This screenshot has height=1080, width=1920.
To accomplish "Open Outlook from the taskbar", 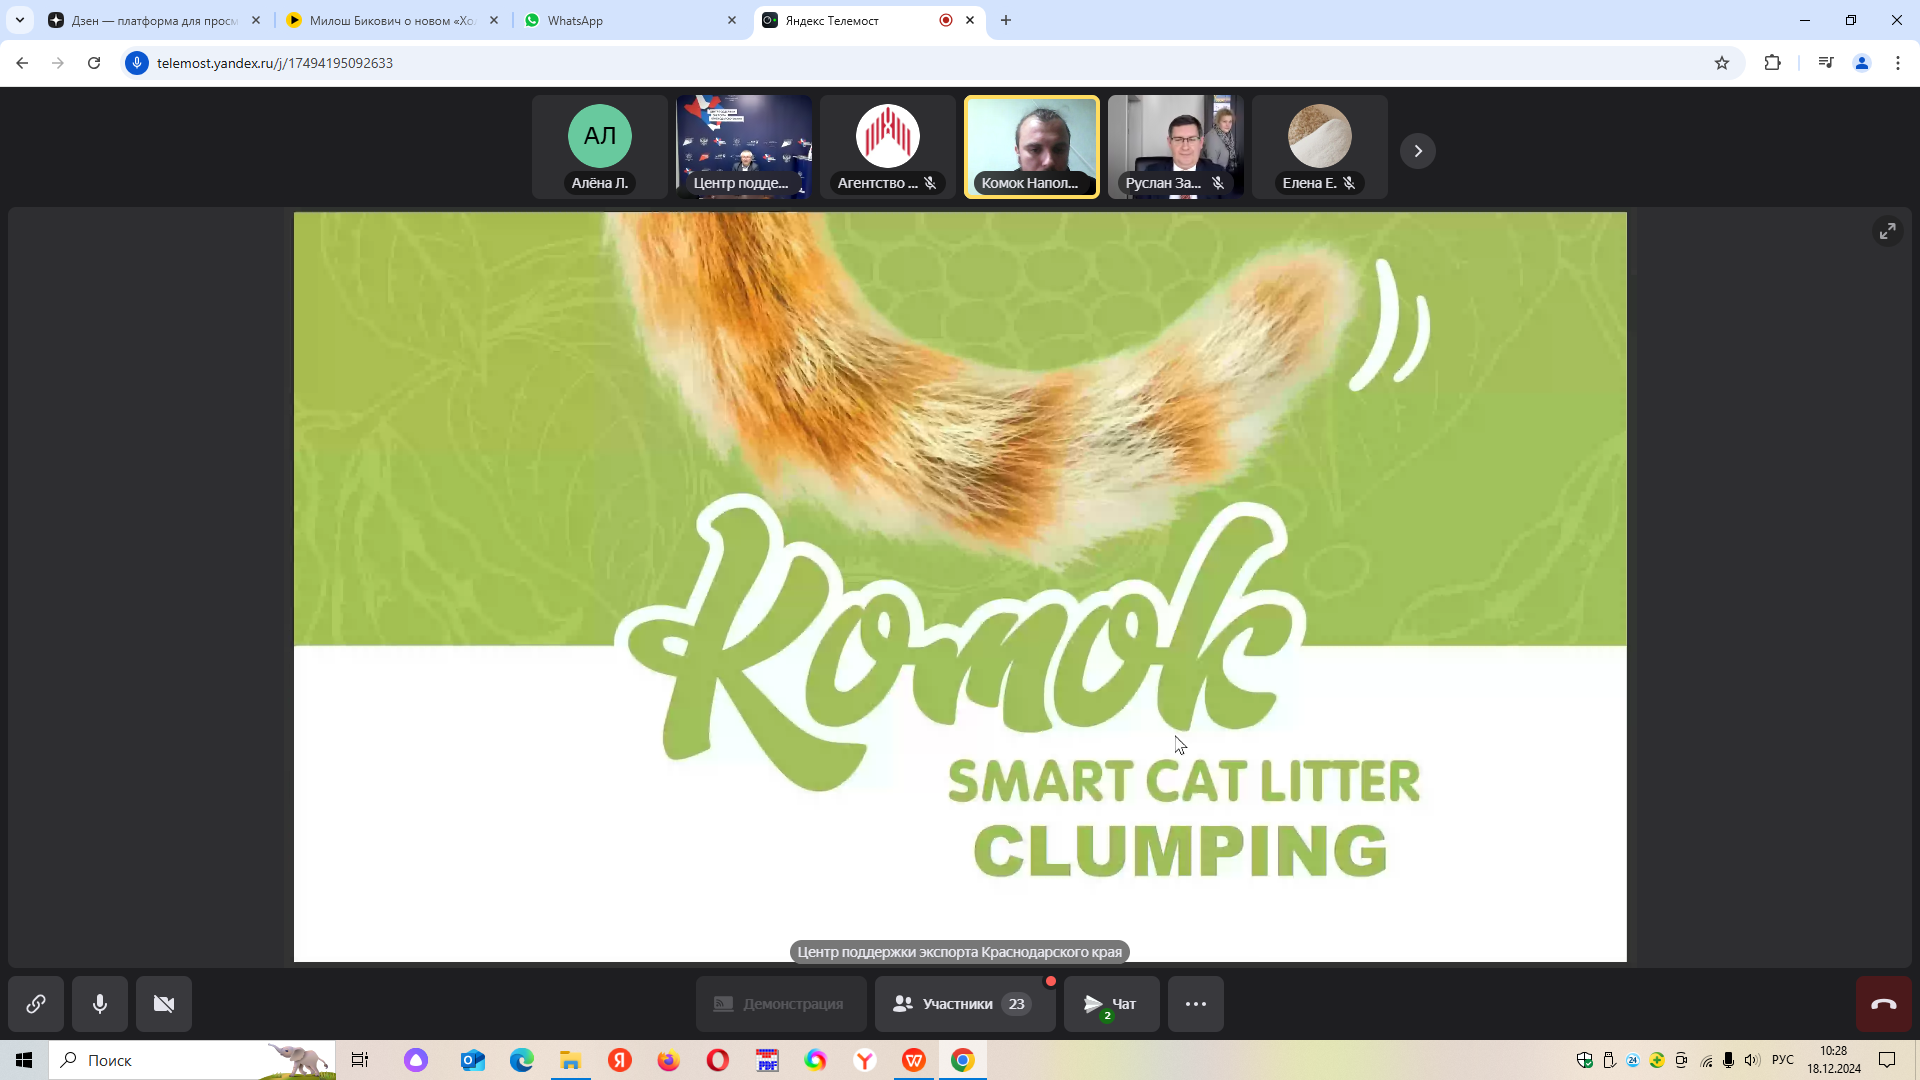I will pos(473,1060).
